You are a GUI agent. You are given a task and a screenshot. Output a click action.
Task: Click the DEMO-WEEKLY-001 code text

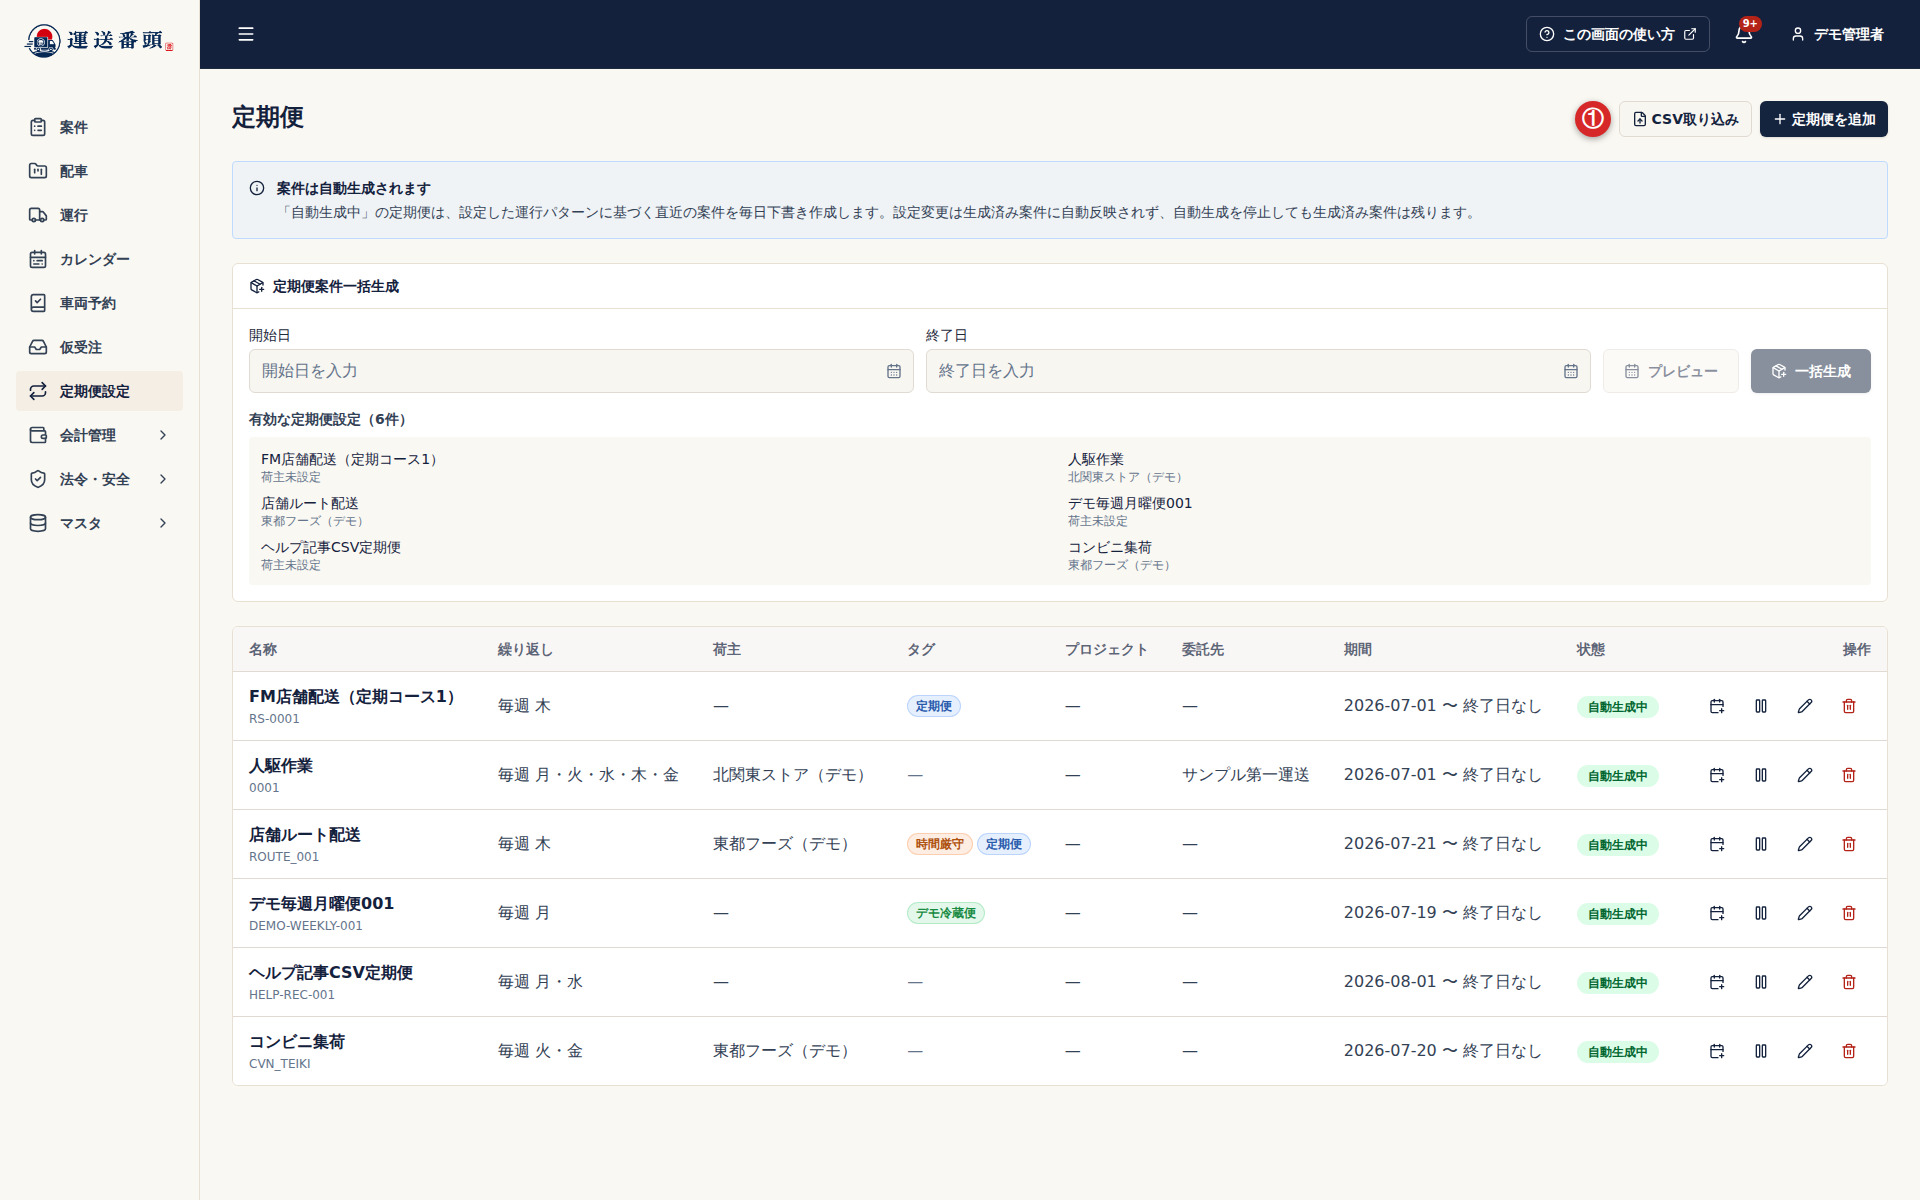point(306,926)
